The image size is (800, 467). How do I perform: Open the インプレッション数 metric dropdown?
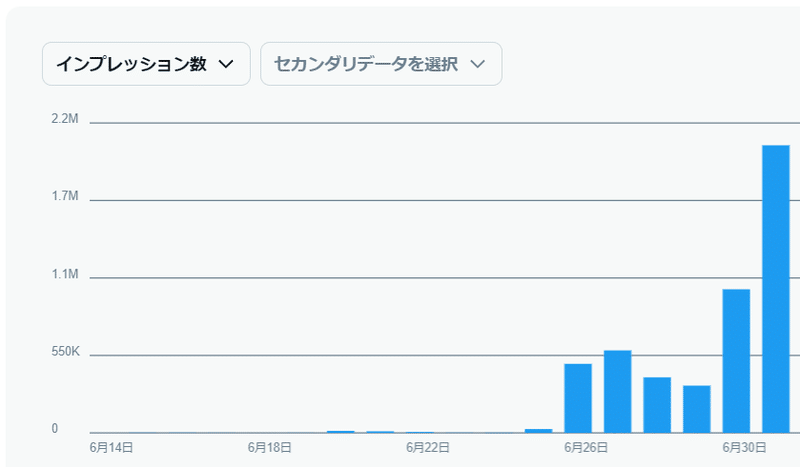coord(146,64)
